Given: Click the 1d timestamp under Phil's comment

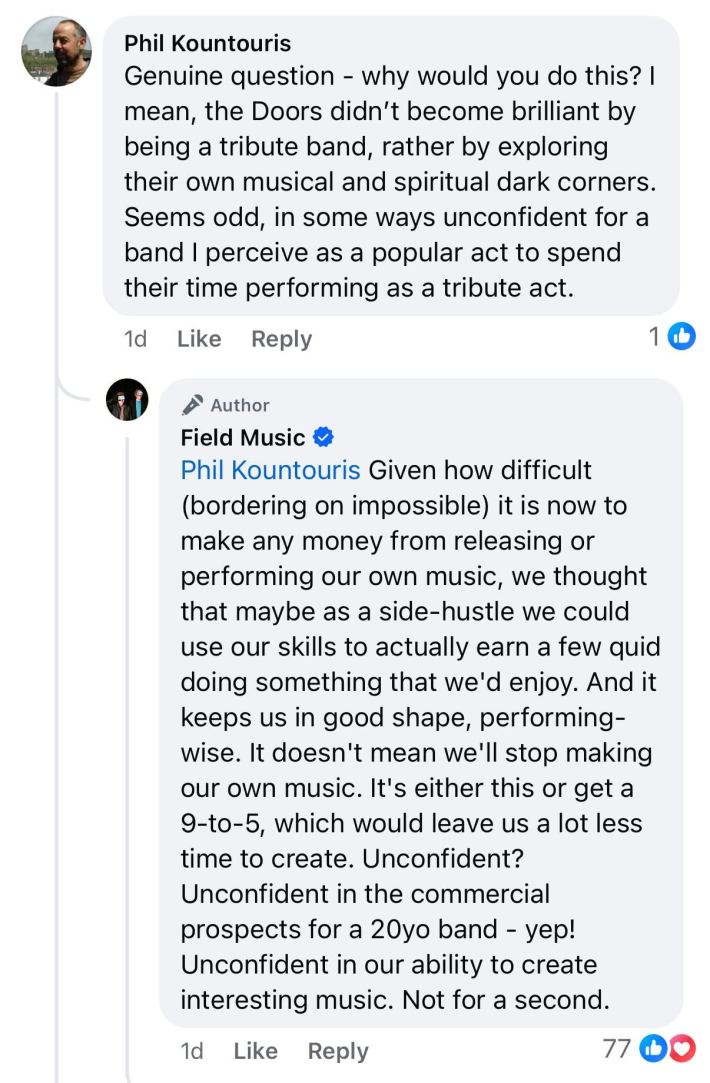Looking at the screenshot, I should 135,339.
